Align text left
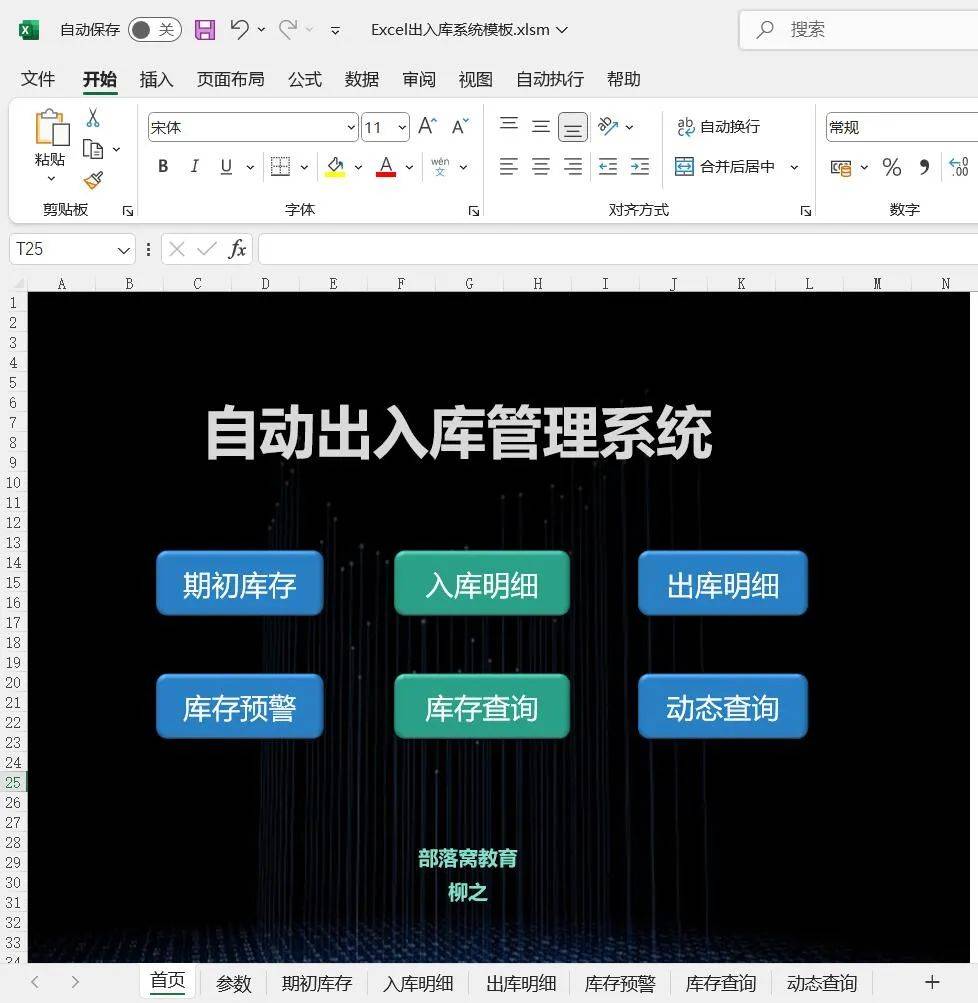 [509, 167]
